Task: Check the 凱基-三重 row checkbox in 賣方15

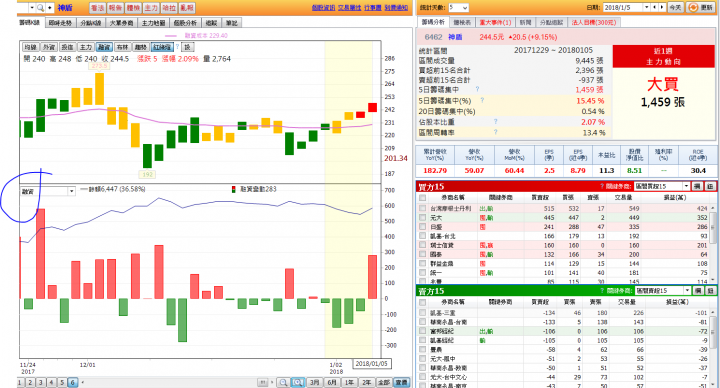Action: [x=422, y=313]
